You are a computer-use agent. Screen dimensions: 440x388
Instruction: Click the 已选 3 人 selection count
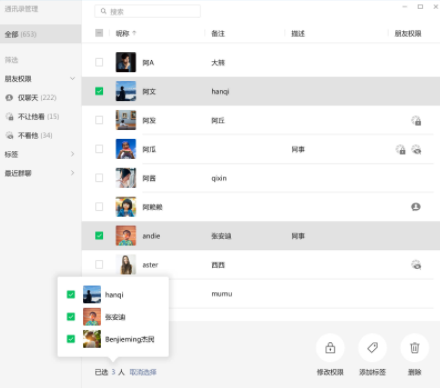pos(110,372)
